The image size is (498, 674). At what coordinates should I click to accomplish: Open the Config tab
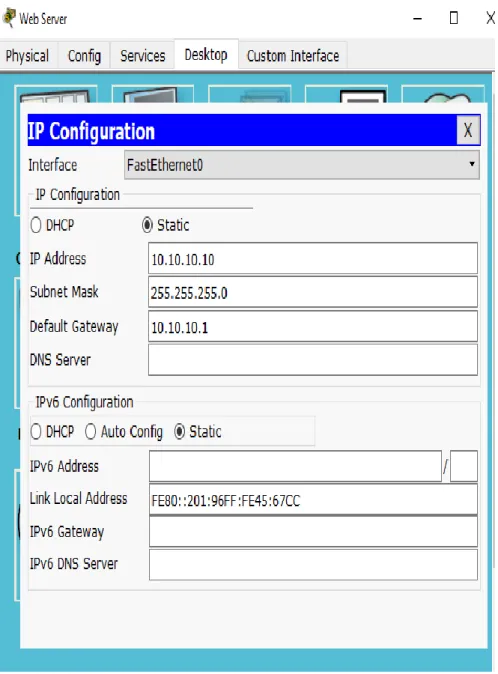84,56
